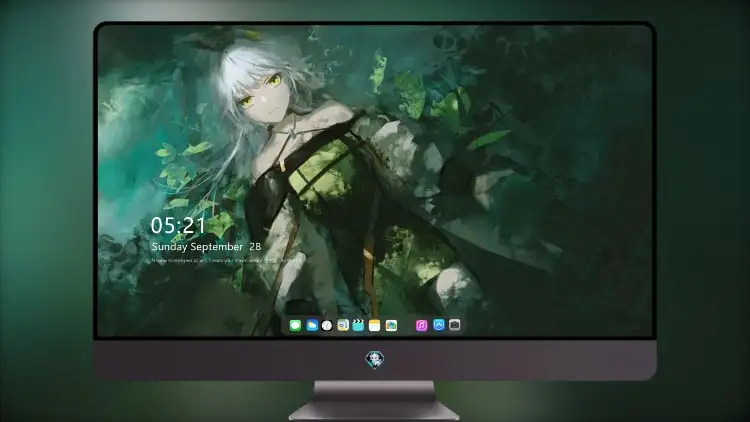This screenshot has height=422, width=750.
Task: Open the Weather app in the dock
Action: pos(312,325)
